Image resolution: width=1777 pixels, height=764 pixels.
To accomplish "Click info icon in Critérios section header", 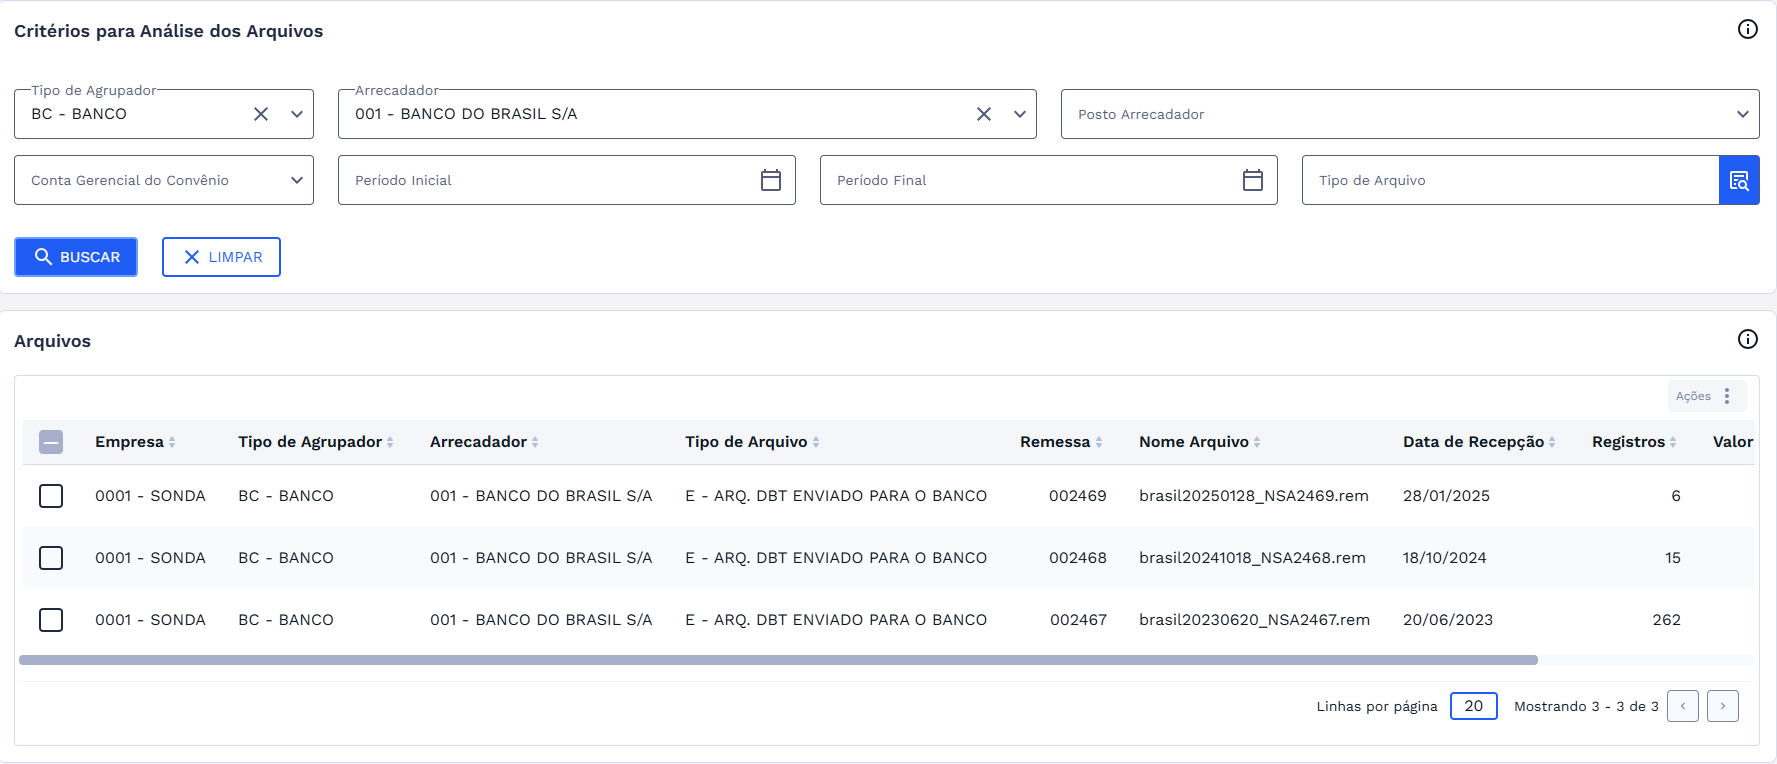I will [x=1747, y=29].
